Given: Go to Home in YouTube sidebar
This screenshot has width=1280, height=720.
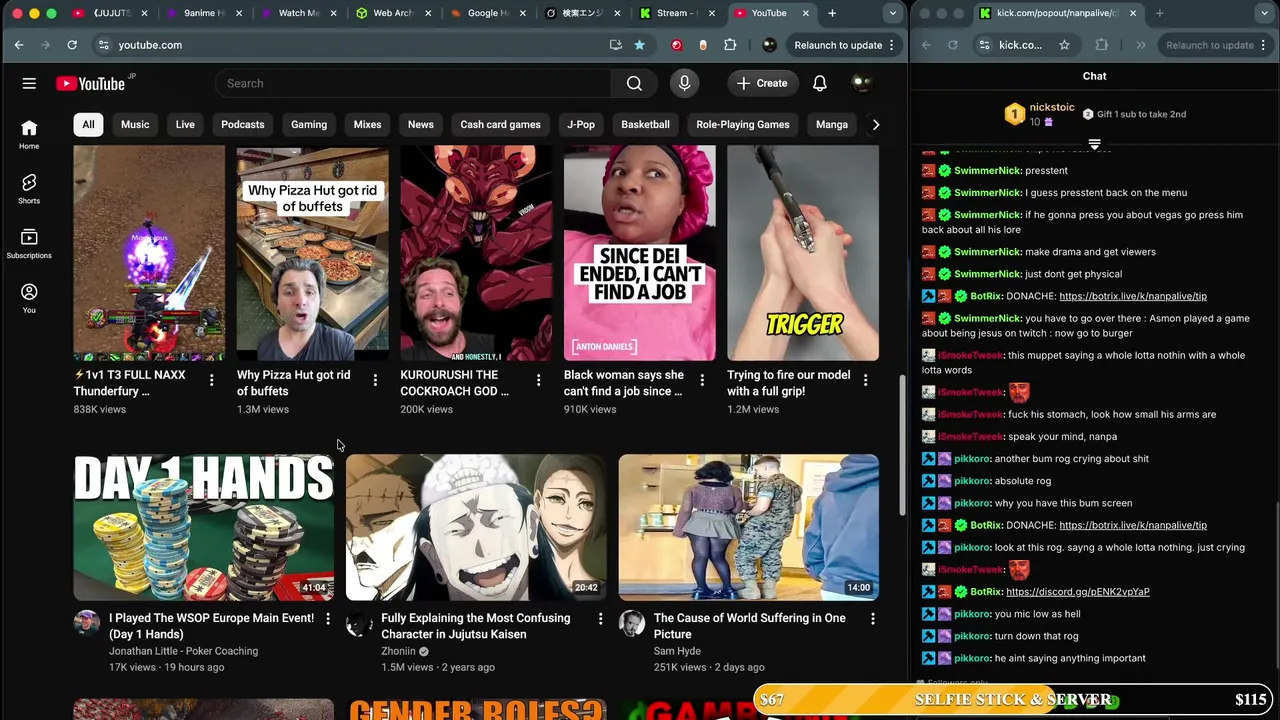Looking at the screenshot, I should click(x=29, y=134).
